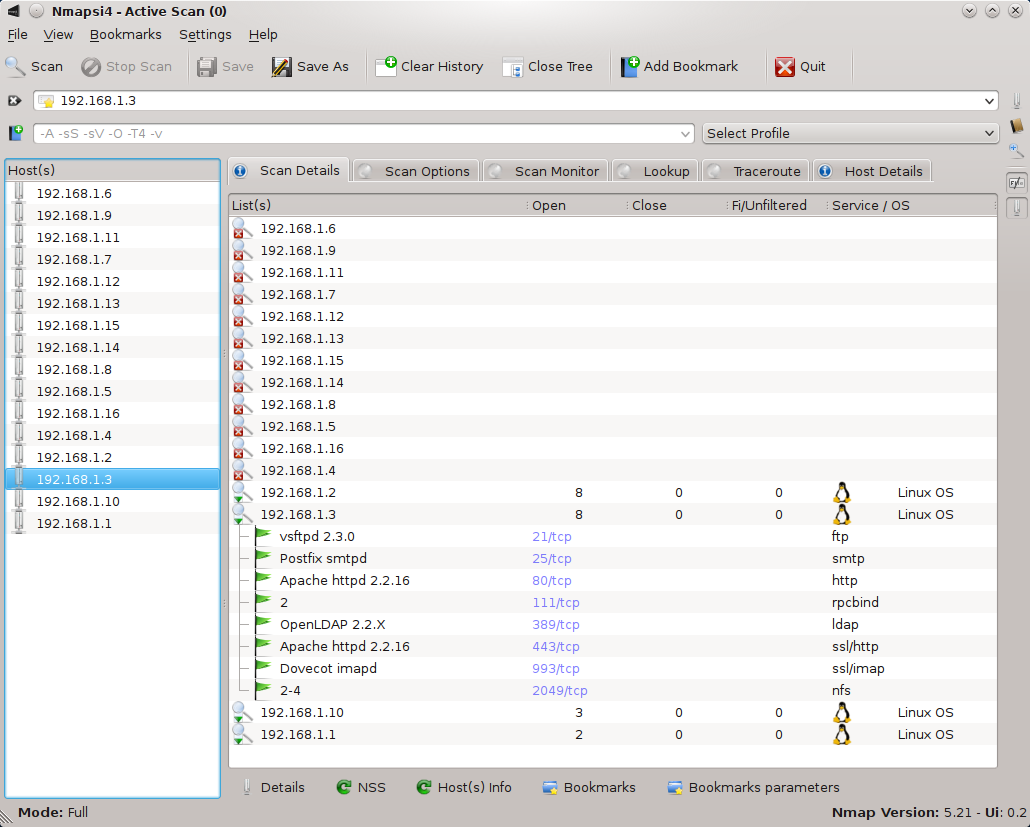Click the Add Bookmark icon
This screenshot has width=1030, height=827.
629,67
